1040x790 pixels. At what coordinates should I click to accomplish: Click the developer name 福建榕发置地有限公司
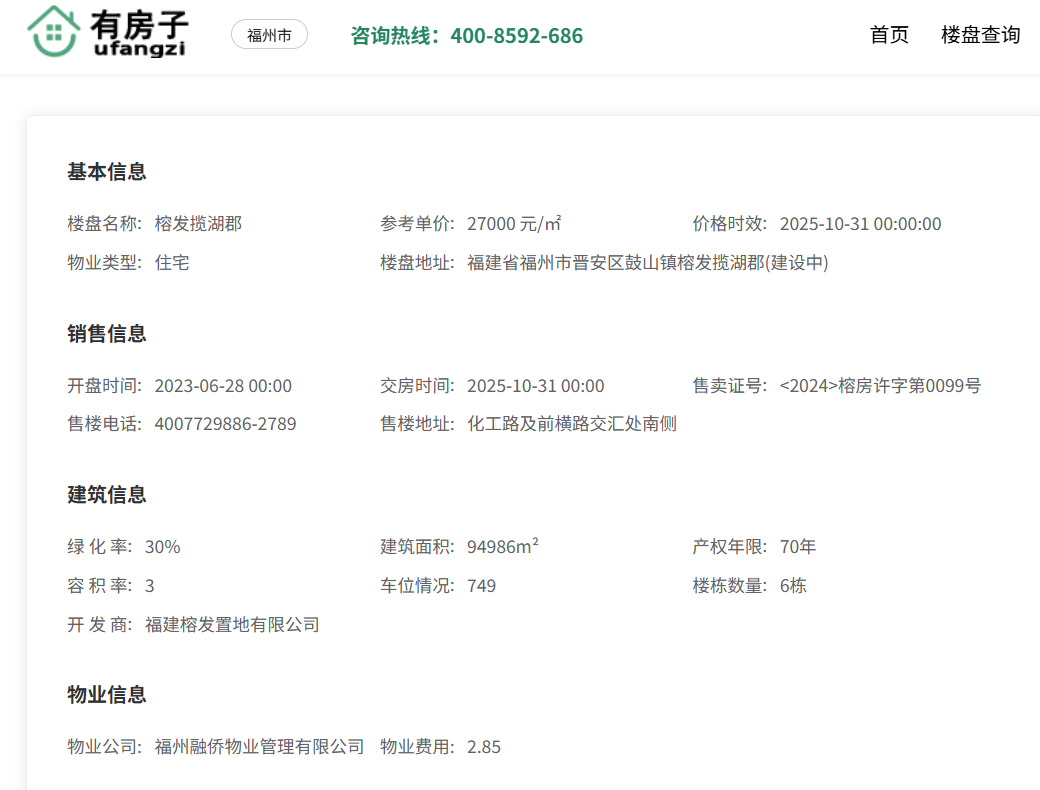[x=232, y=625]
